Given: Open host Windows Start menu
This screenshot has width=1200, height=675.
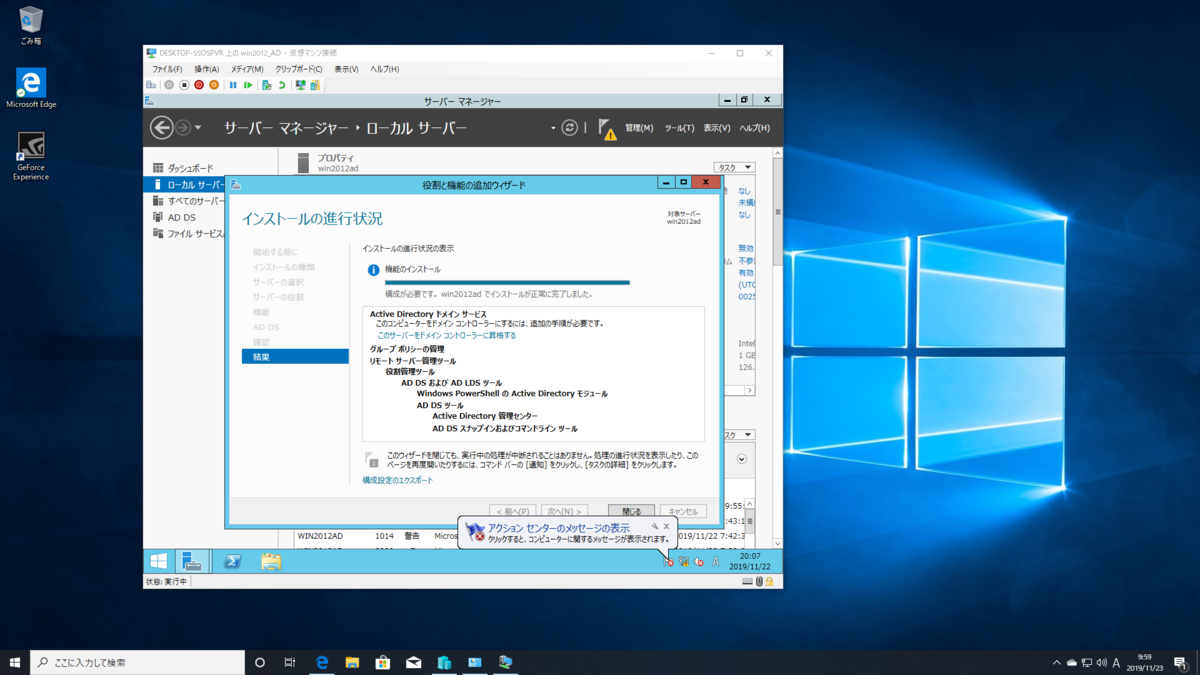Looking at the screenshot, I should click(15, 662).
